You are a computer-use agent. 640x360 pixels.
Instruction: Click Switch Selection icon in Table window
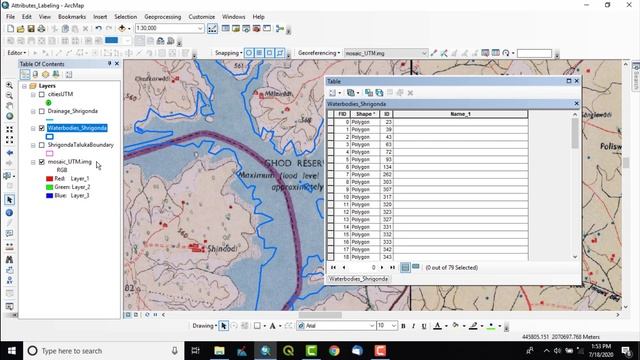(x=380, y=93)
